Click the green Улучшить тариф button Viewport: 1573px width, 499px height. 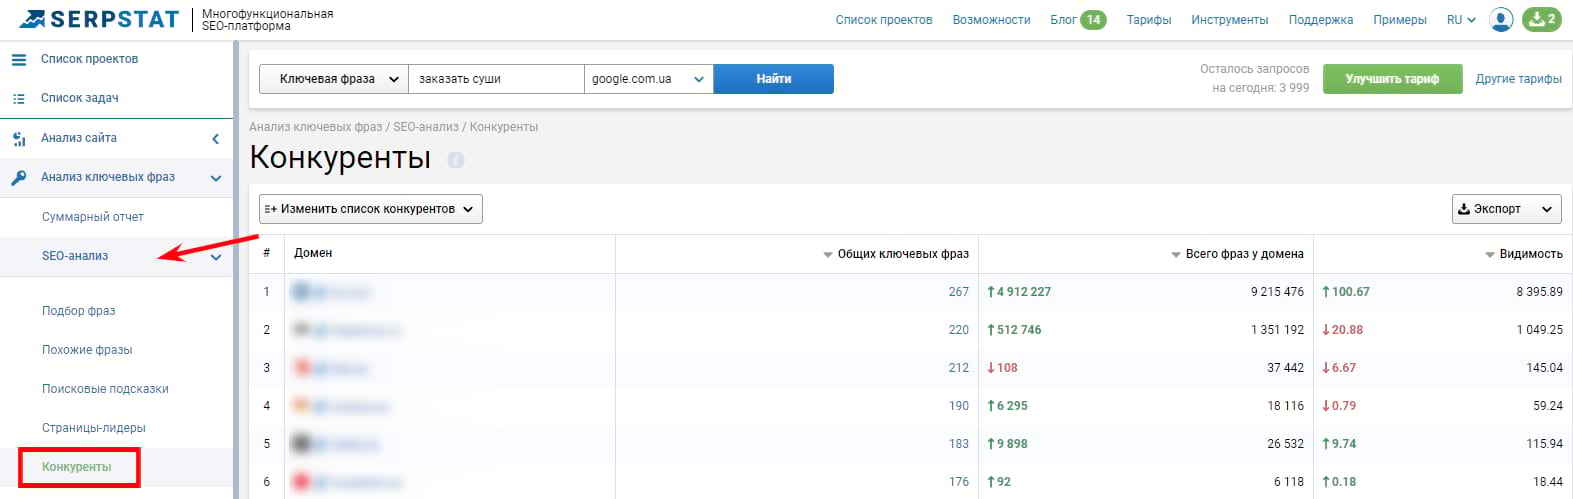(x=1392, y=79)
